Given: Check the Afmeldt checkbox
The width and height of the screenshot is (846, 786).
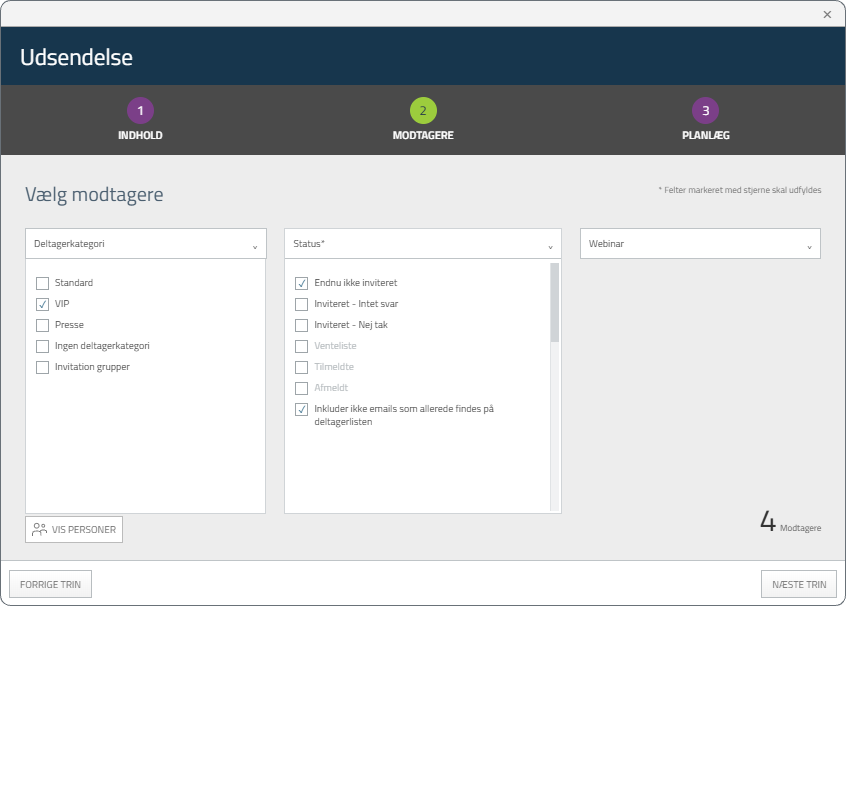Looking at the screenshot, I should (302, 388).
